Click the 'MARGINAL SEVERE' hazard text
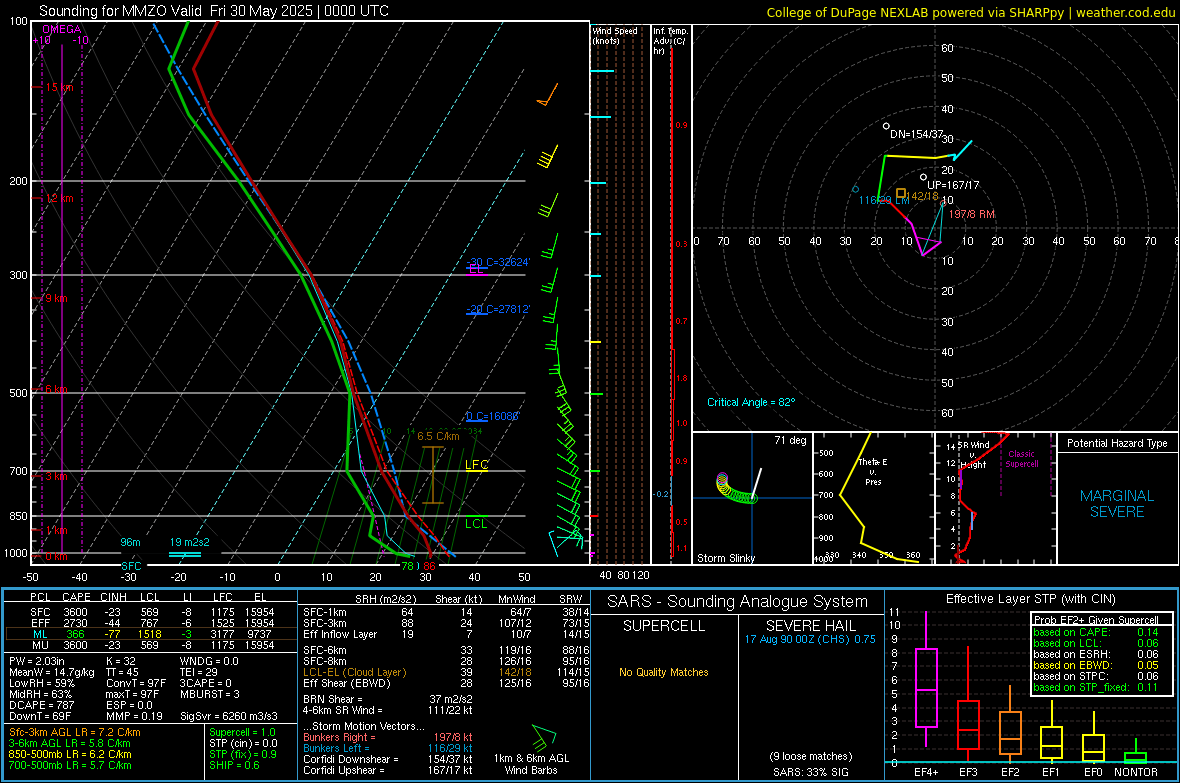Image resolution: width=1180 pixels, height=783 pixels. 1117,504
